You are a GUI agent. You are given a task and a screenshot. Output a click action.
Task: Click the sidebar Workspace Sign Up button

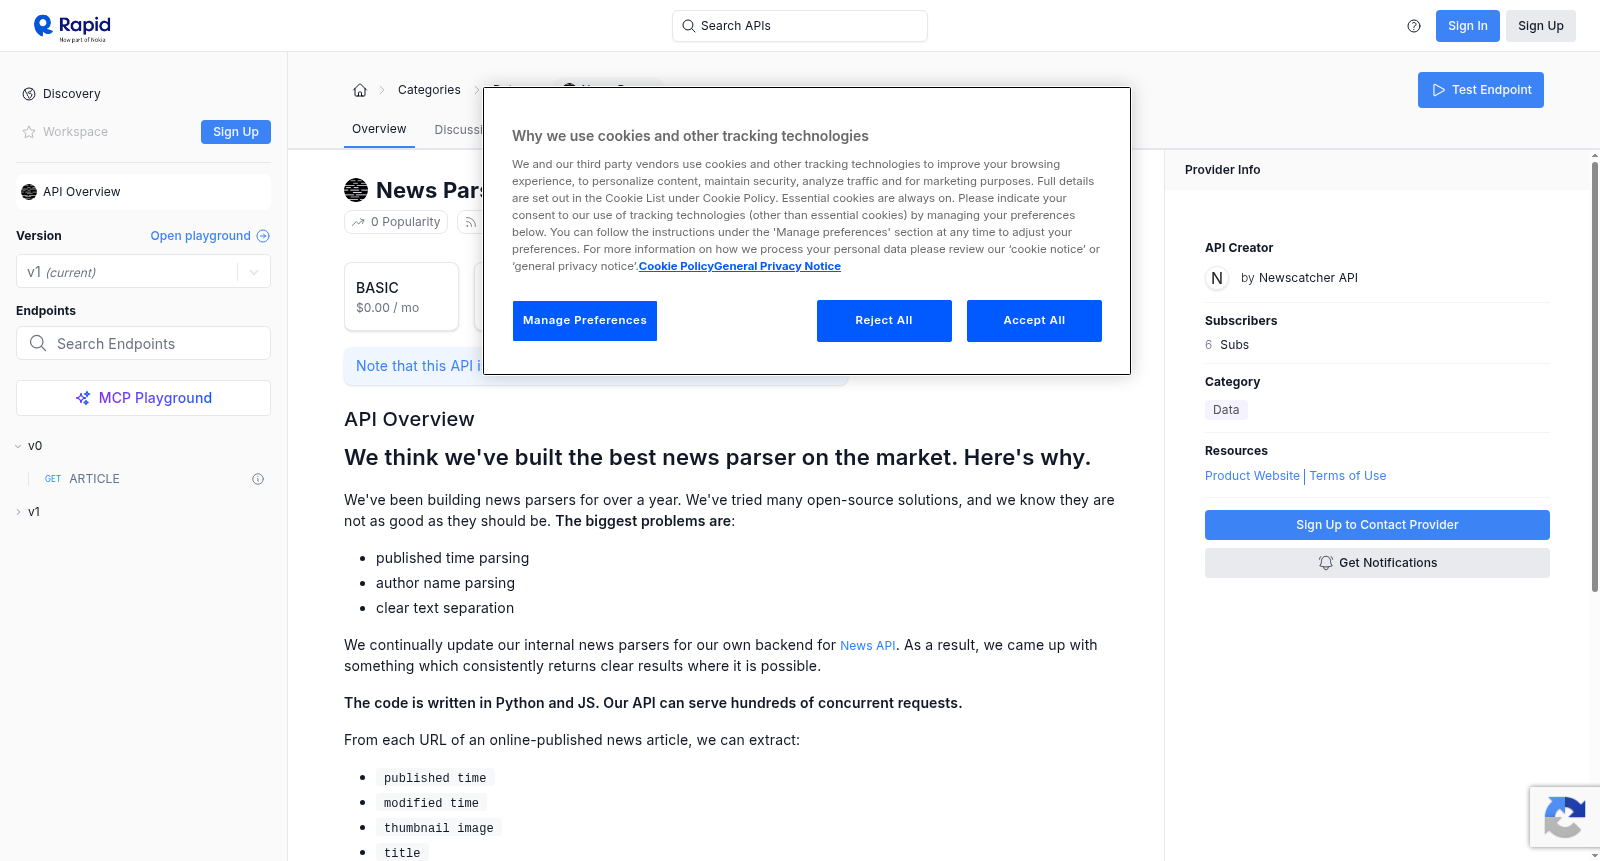(236, 132)
